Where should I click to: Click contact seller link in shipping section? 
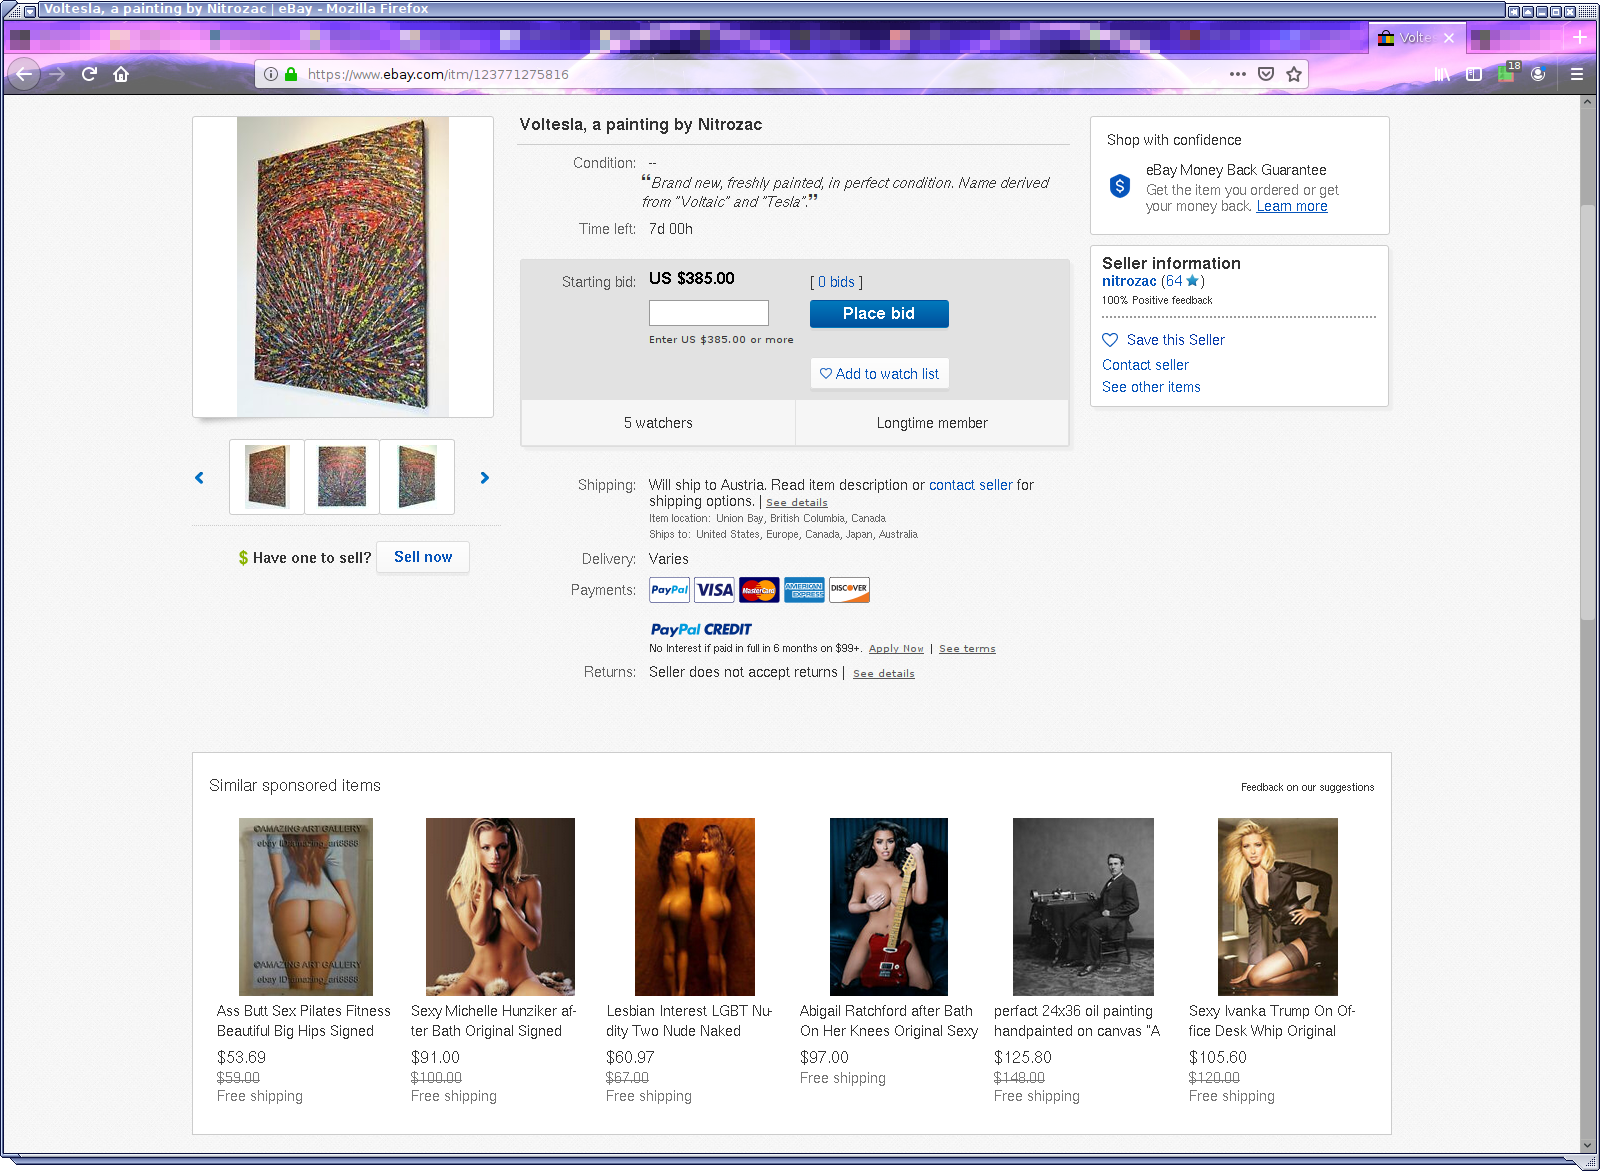(x=970, y=485)
